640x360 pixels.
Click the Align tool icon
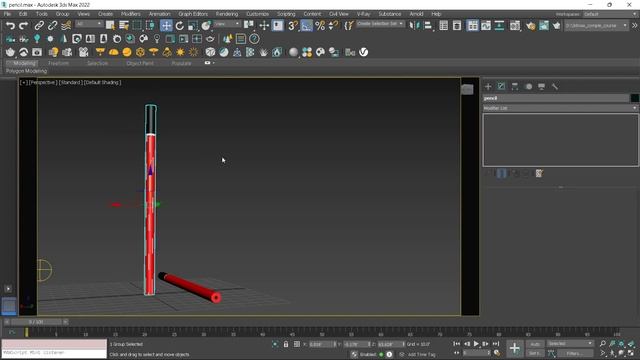pyautogui.click(x=428, y=26)
